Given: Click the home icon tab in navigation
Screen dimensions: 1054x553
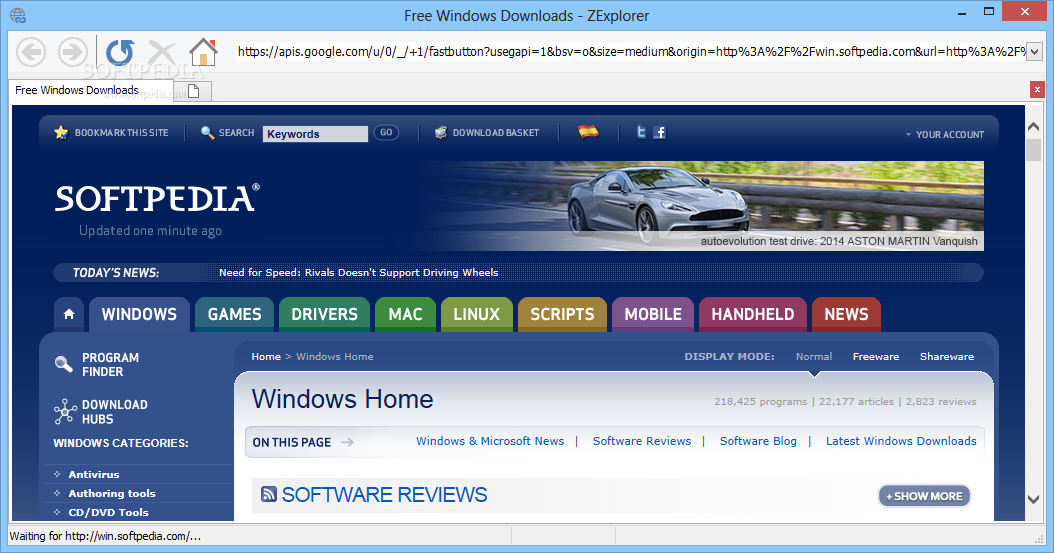Looking at the screenshot, I should pos(69,314).
